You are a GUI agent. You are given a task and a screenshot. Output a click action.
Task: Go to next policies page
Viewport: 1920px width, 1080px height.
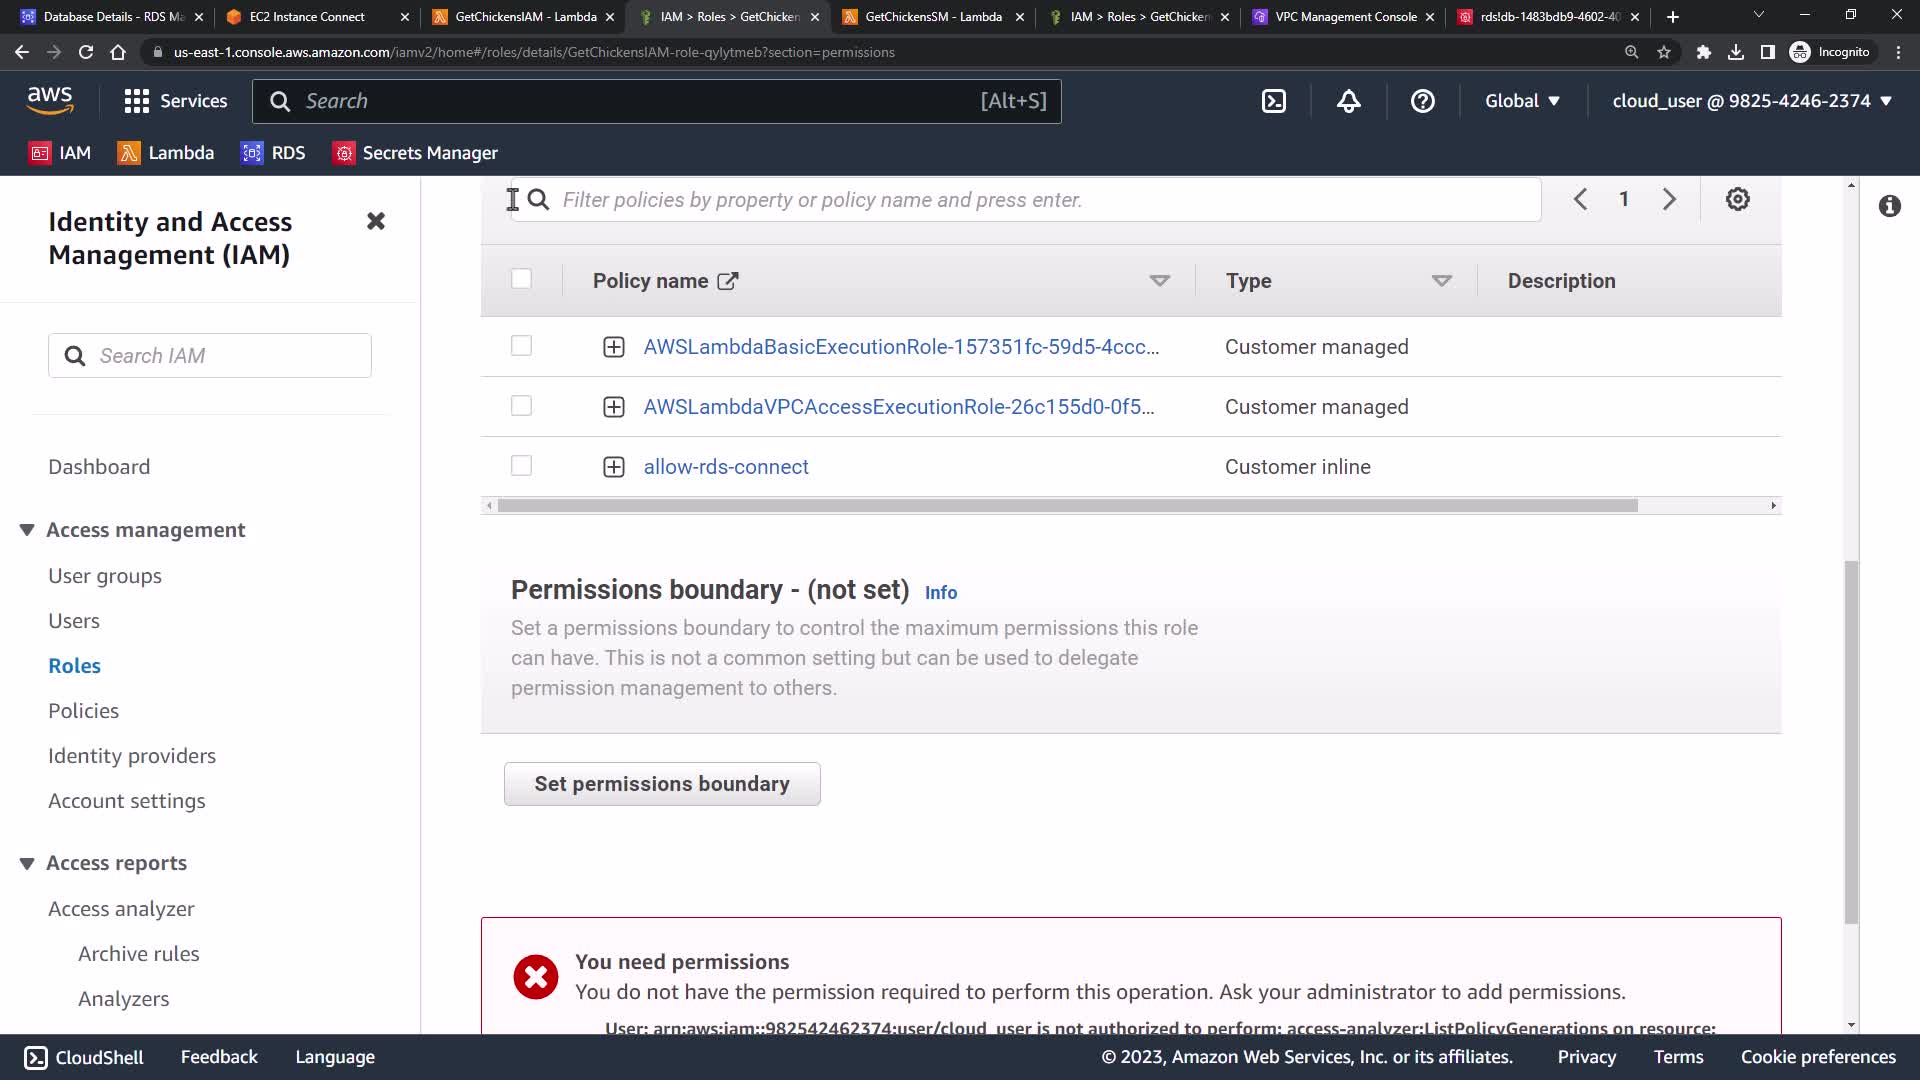[1669, 199]
